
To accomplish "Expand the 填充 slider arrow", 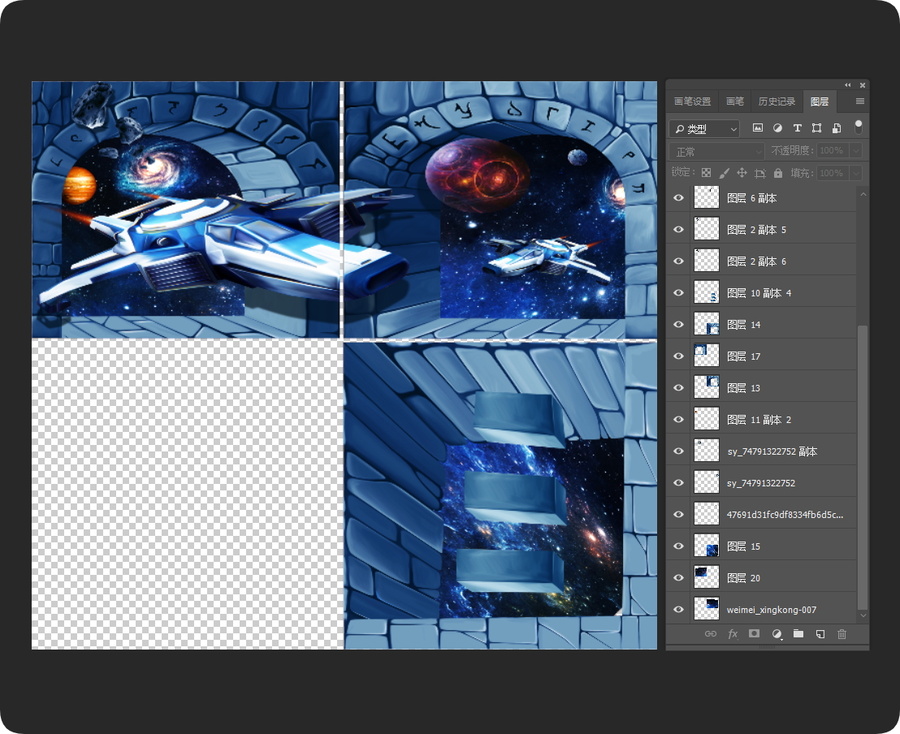I will (856, 173).
